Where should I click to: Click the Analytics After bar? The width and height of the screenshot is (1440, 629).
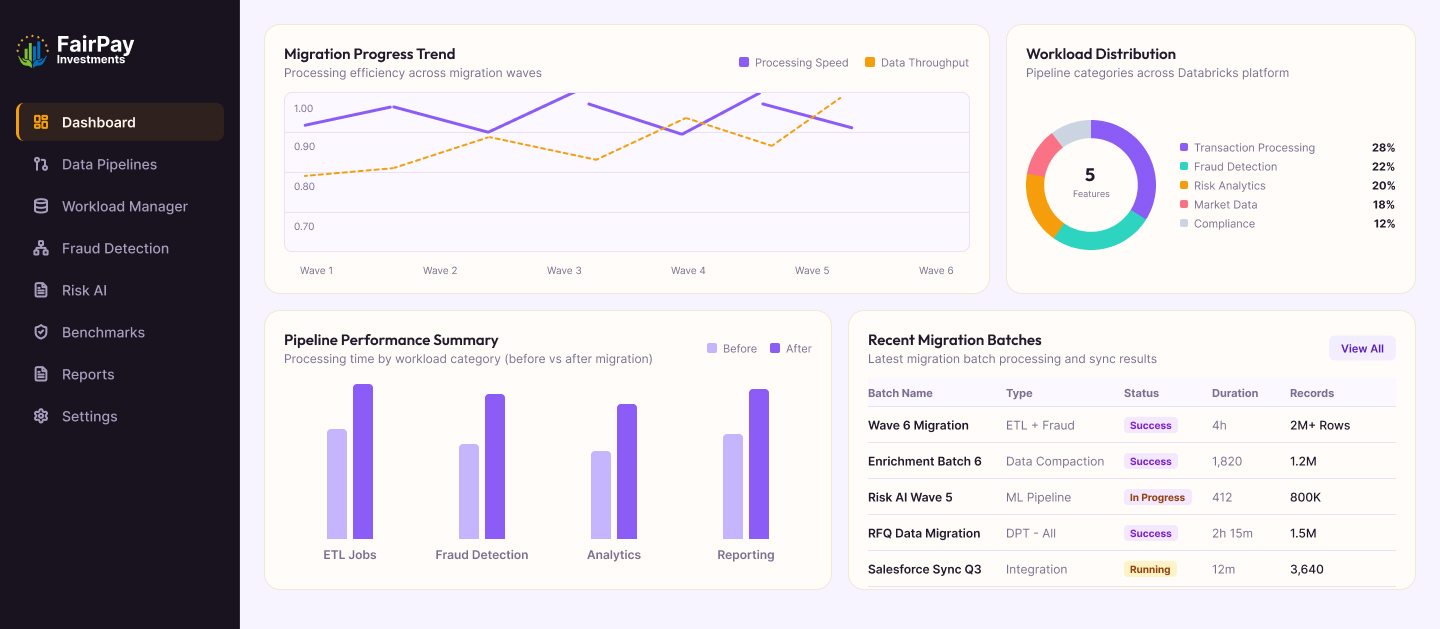[x=627, y=471]
